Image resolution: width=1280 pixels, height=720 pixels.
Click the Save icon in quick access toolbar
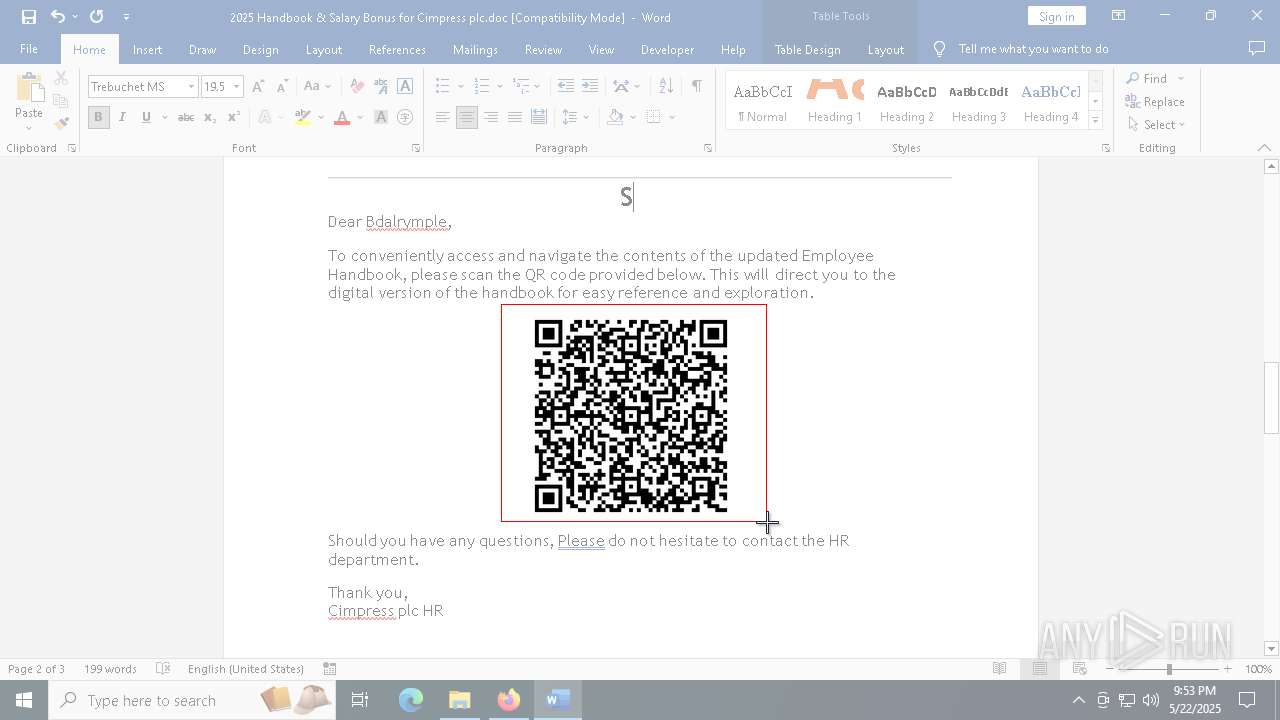coord(29,17)
